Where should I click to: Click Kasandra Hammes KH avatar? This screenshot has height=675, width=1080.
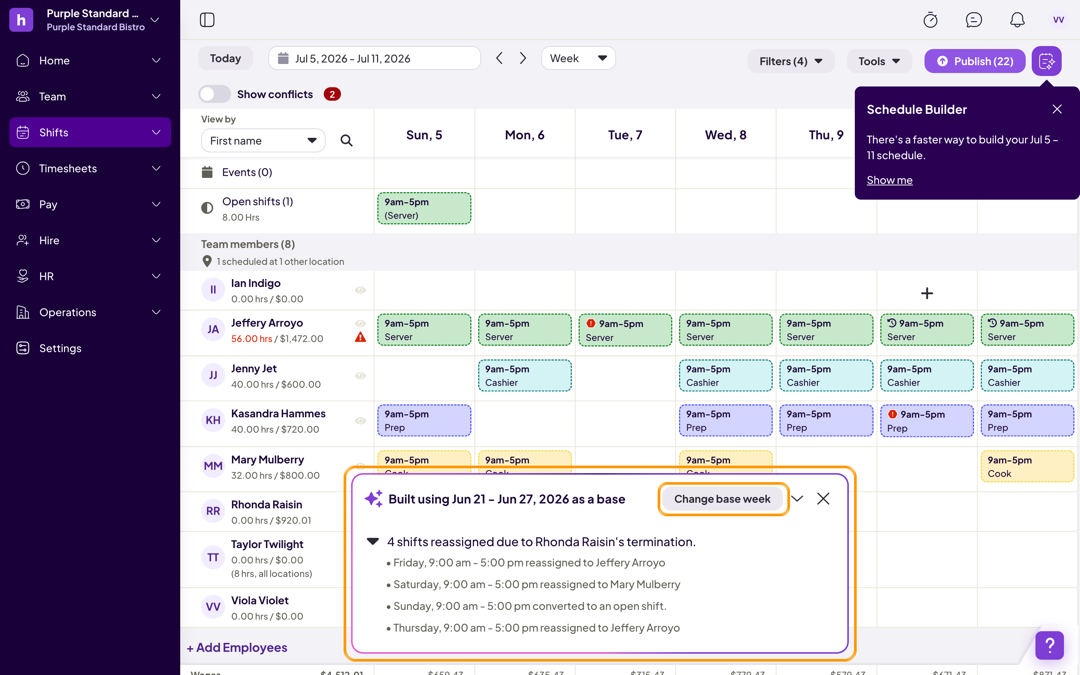coord(213,420)
